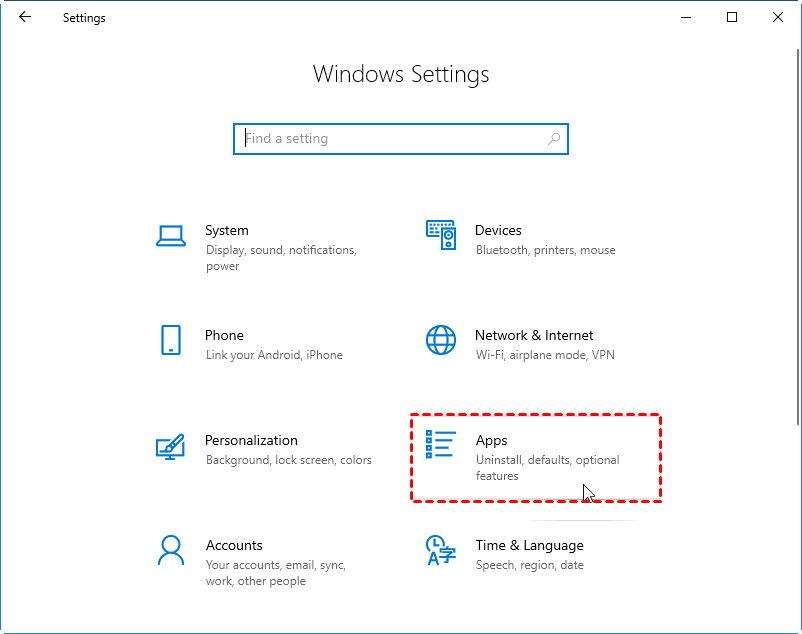Open the Accounts category title
The width and height of the screenshot is (802, 634).
[234, 545]
